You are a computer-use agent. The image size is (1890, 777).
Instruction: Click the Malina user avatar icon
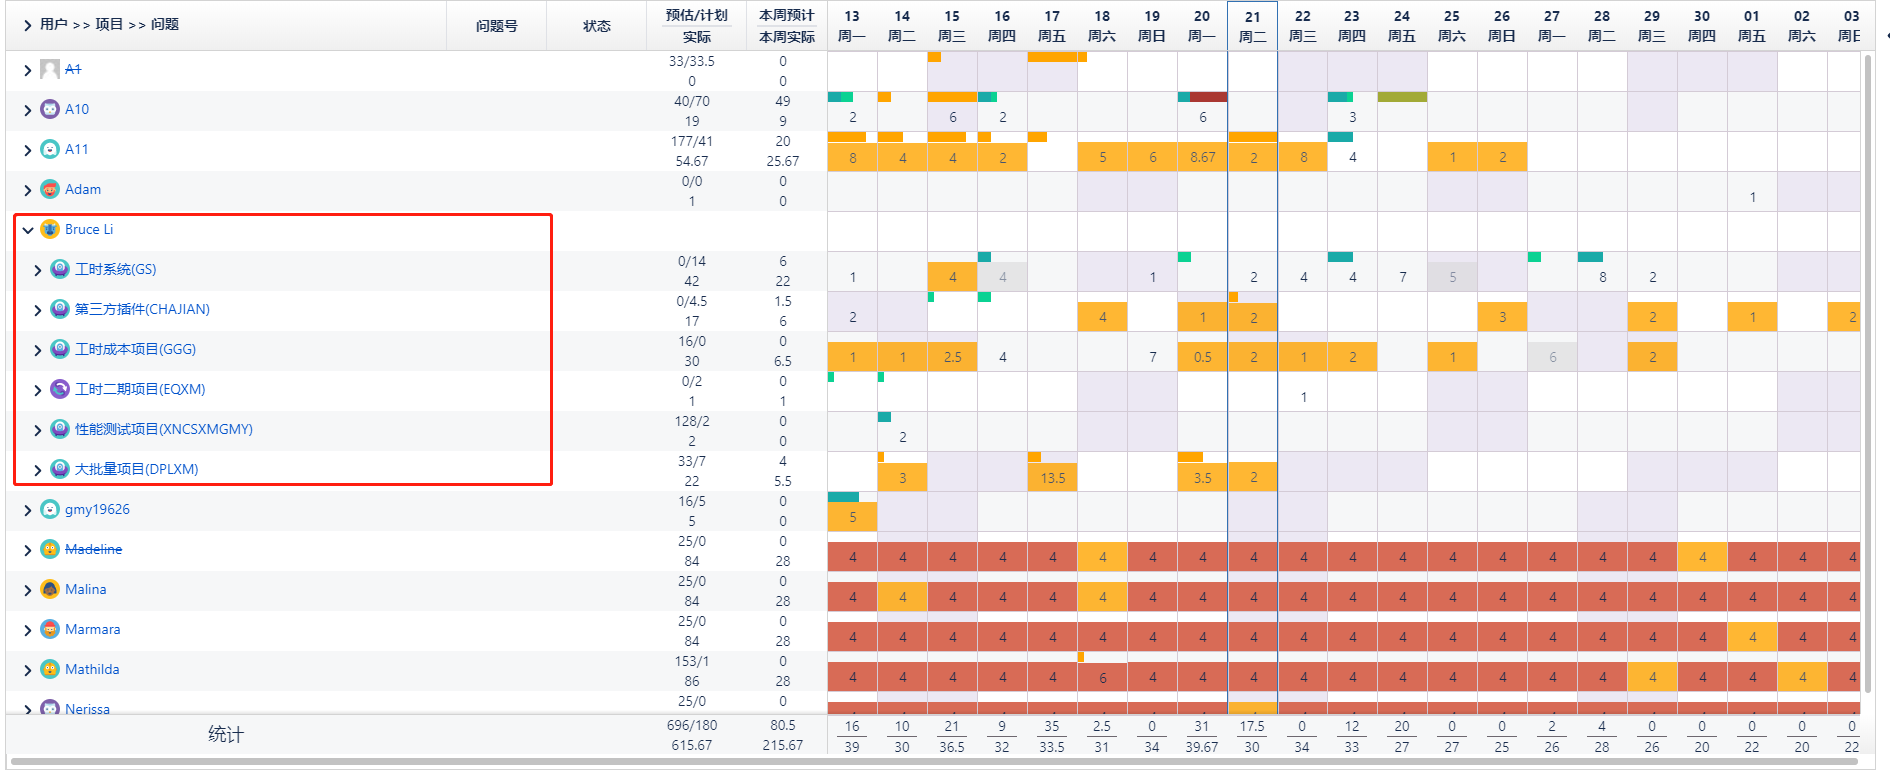[x=50, y=589]
